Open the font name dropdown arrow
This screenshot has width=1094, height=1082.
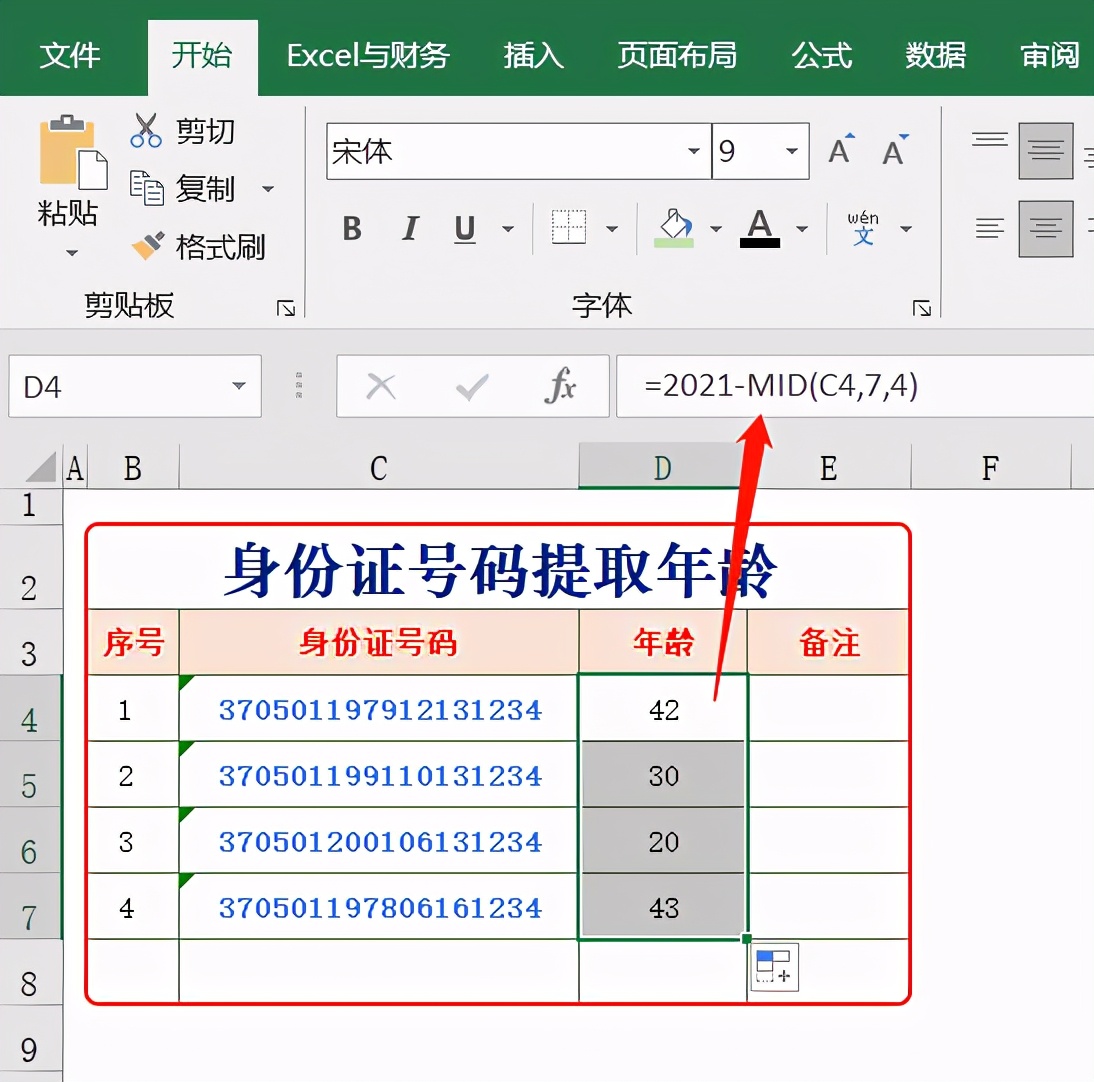coord(694,151)
